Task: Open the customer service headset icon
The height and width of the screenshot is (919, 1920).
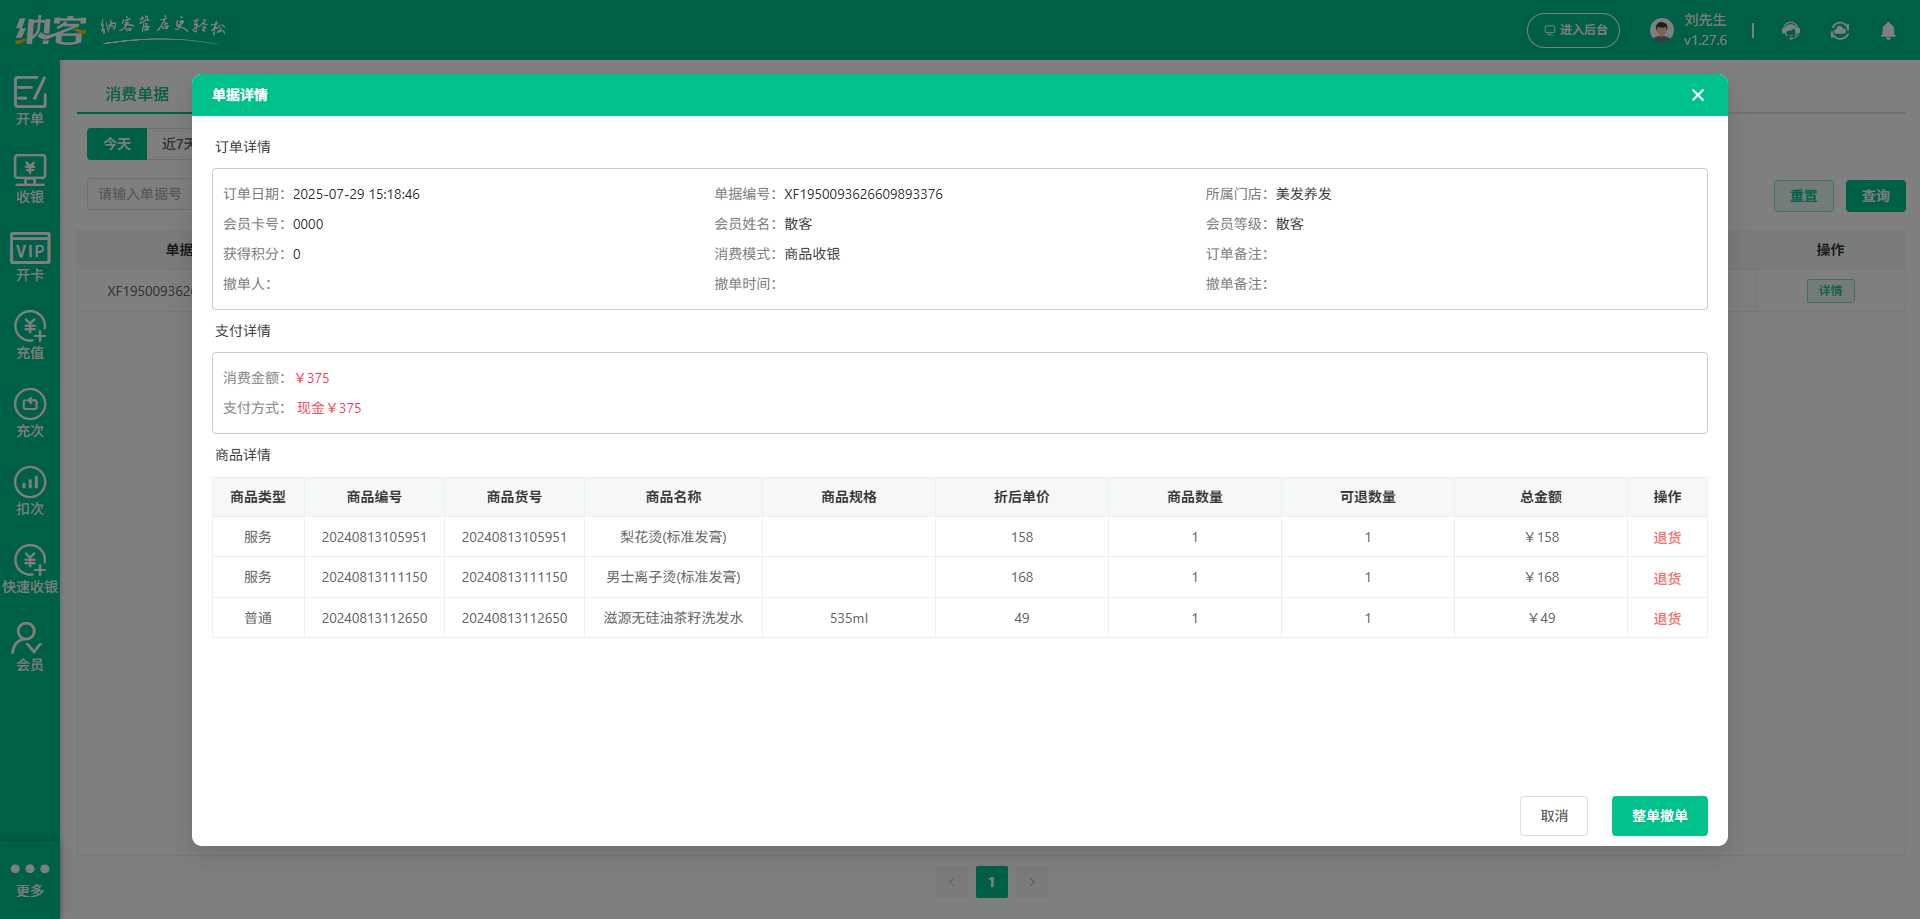Action: click(x=1790, y=31)
